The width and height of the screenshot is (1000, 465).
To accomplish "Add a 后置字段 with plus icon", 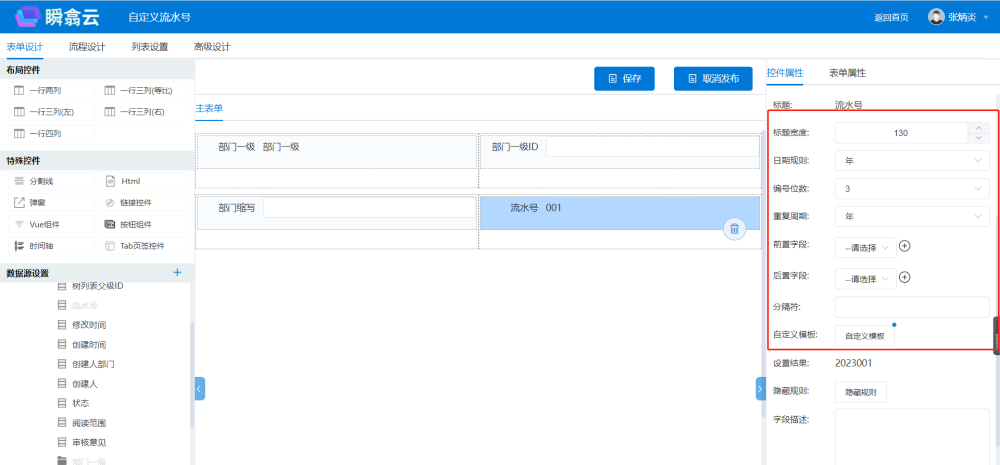I will [x=905, y=278].
